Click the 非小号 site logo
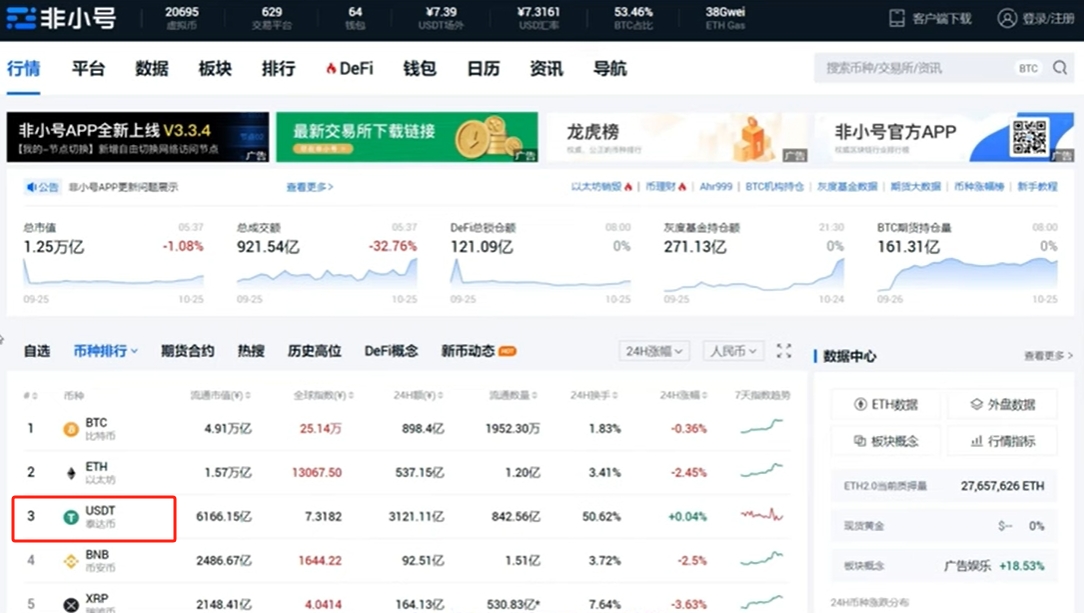This screenshot has height=613, width=1084. [61, 19]
